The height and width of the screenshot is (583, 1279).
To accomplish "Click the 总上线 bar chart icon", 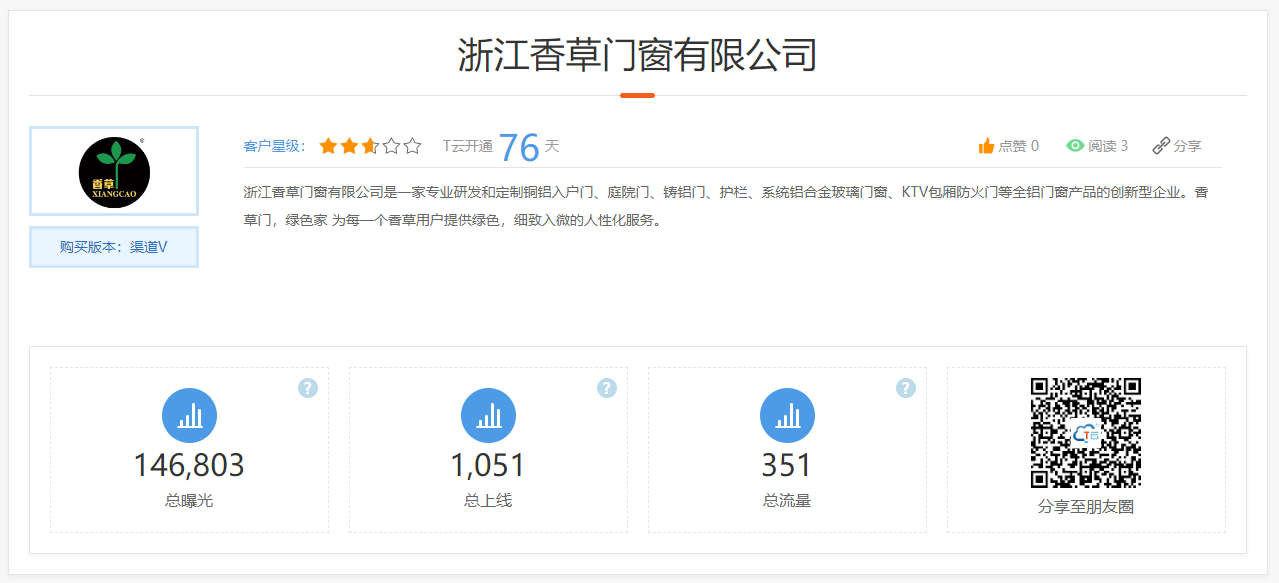I will [488, 415].
